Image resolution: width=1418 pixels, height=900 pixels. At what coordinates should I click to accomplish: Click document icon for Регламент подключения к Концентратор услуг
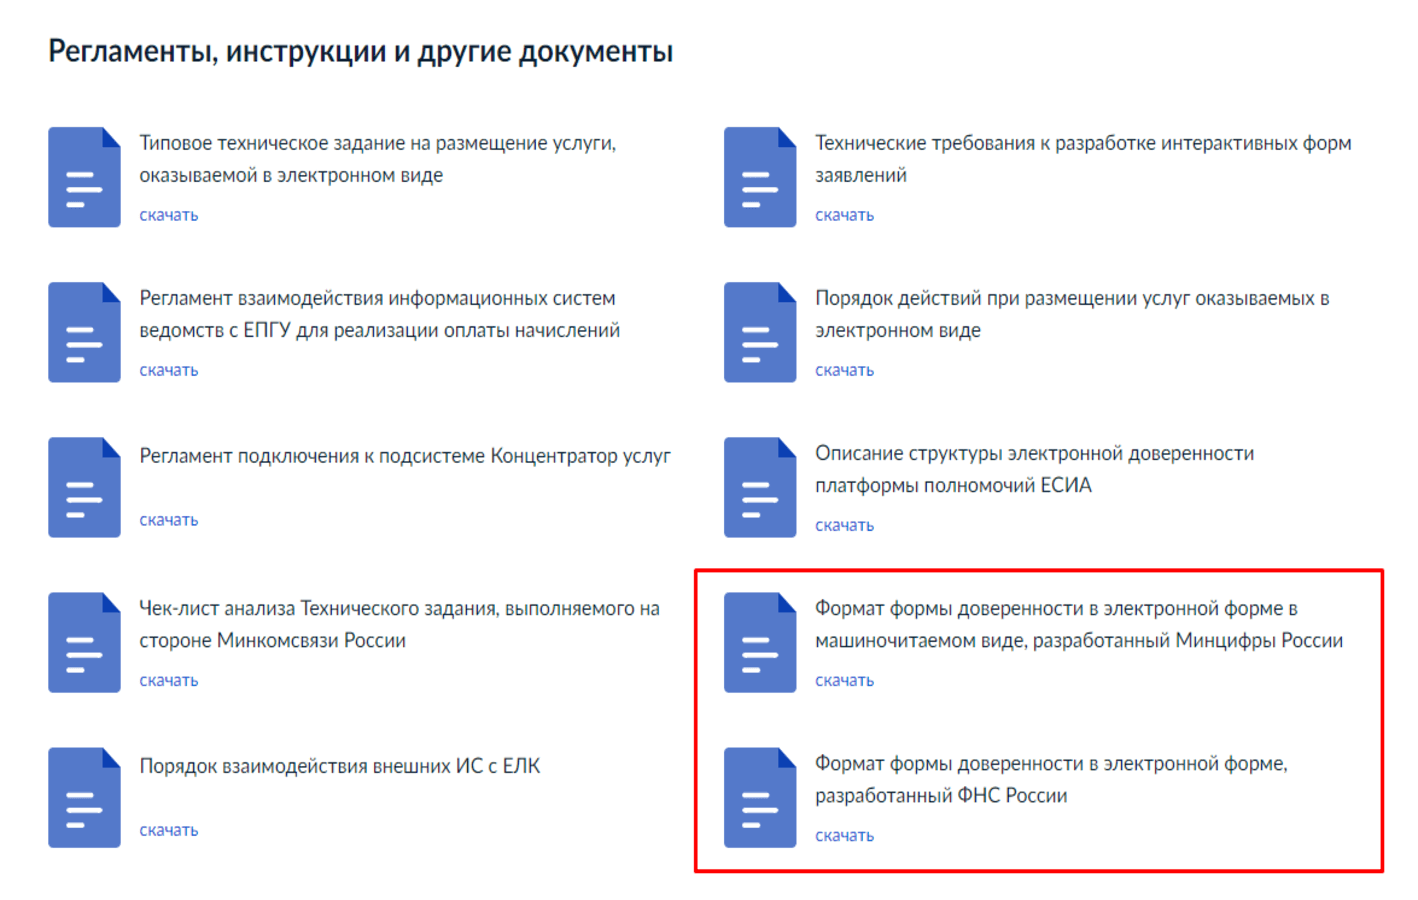84,487
